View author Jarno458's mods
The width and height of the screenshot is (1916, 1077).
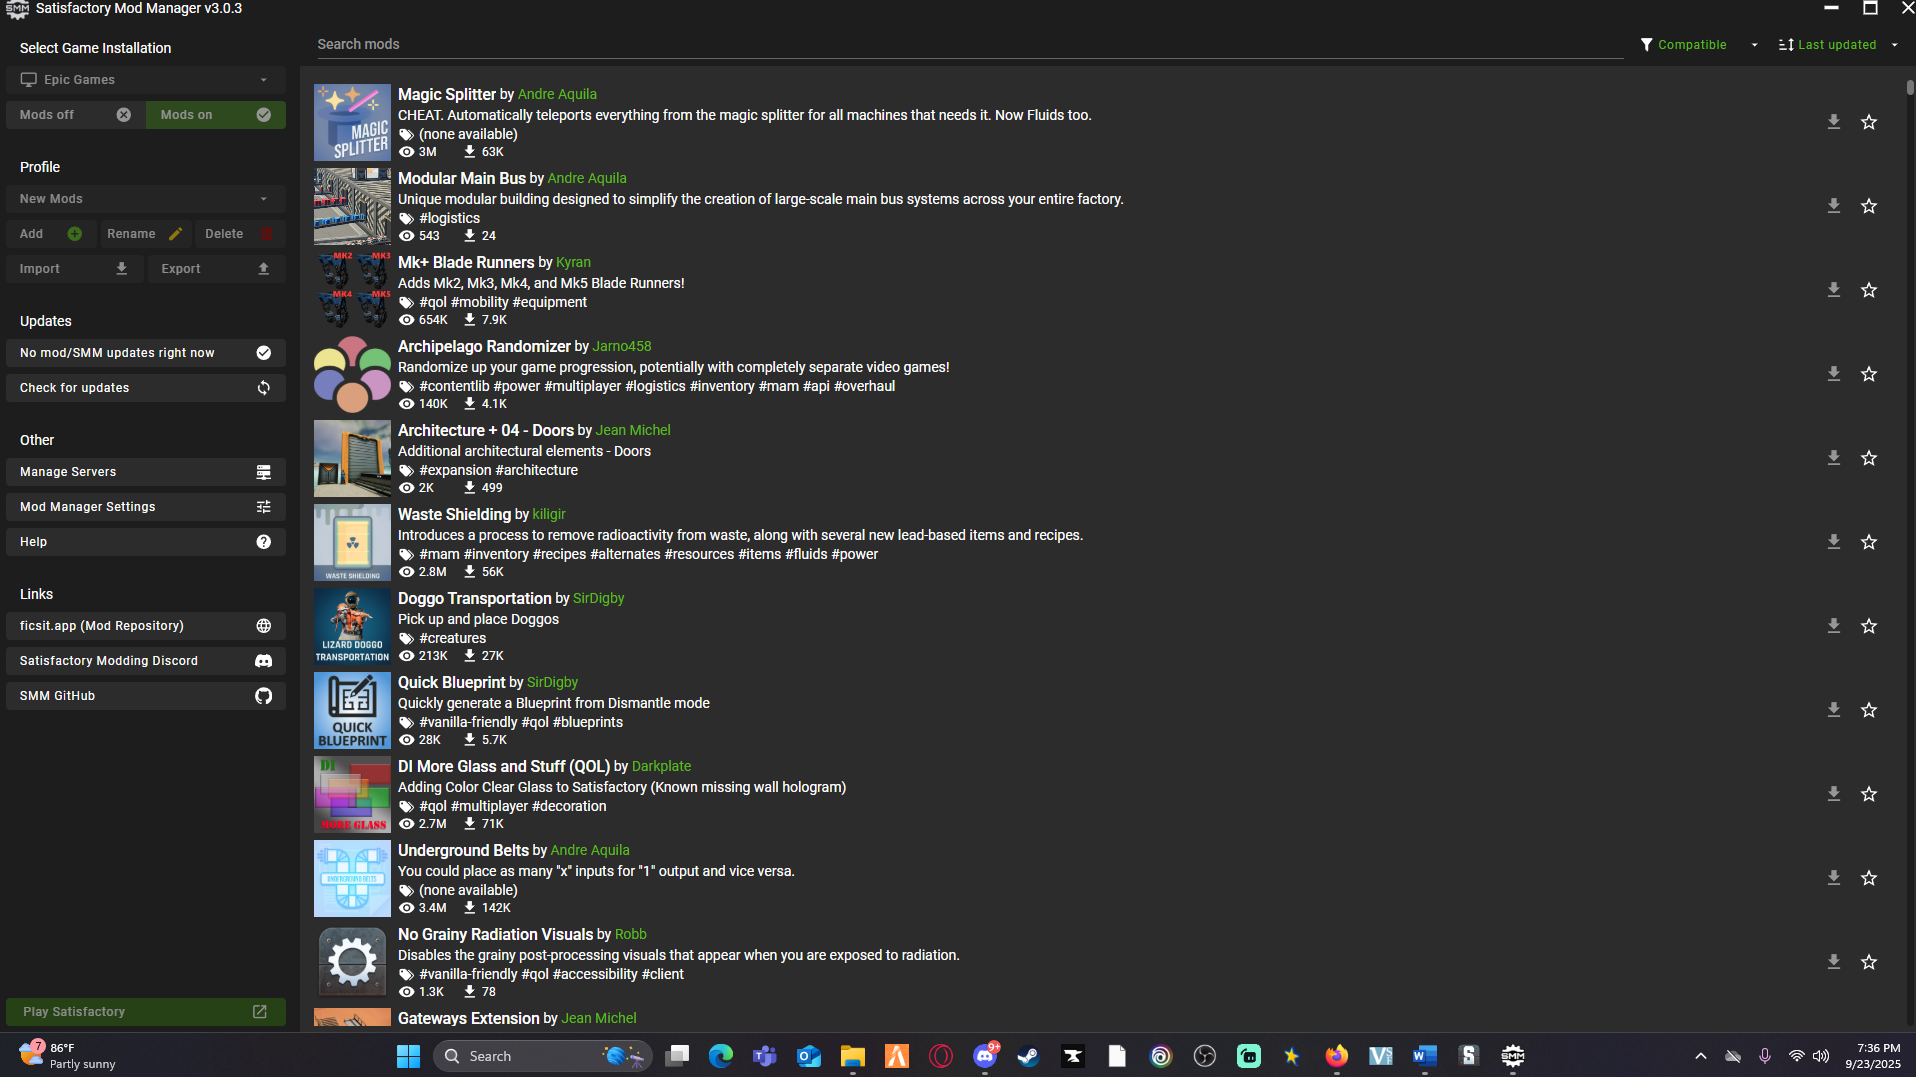(x=622, y=346)
